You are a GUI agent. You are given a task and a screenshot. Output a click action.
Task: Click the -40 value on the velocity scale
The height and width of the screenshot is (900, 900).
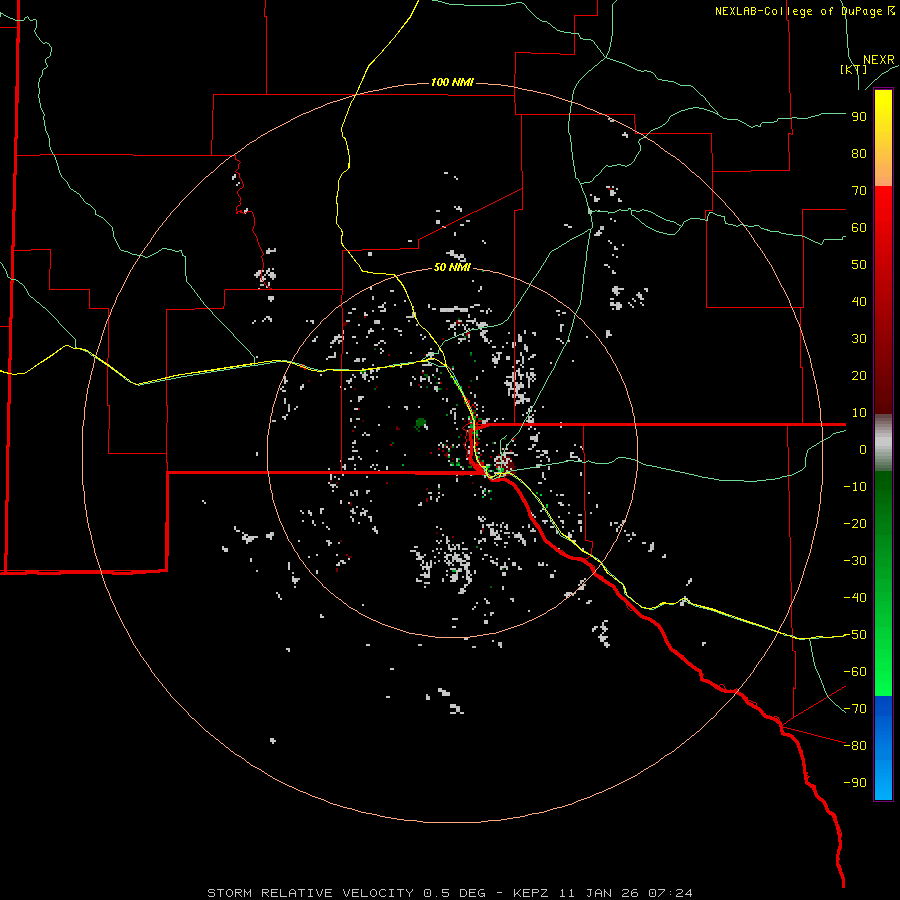click(x=855, y=598)
